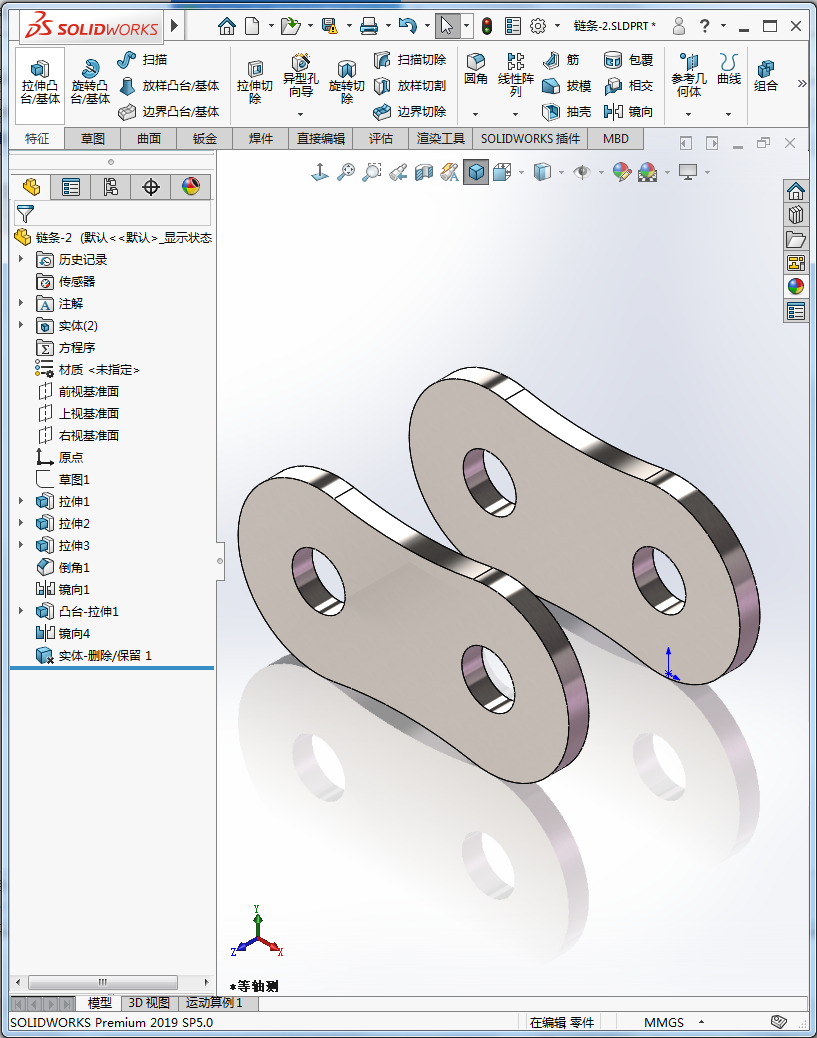This screenshot has width=817, height=1038.
Task: Switch to the 评估 (Evaluate) tab
Action: point(381,138)
